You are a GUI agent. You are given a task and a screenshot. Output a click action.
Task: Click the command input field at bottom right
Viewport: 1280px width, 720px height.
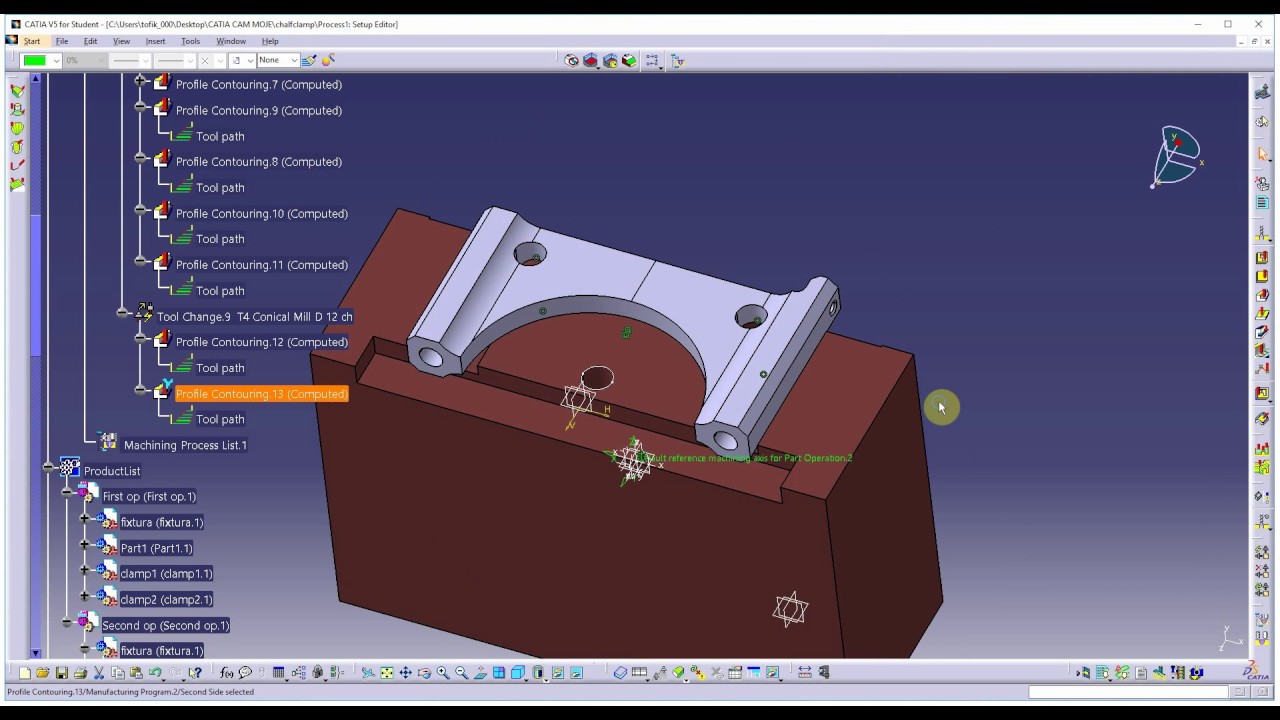(x=1128, y=692)
